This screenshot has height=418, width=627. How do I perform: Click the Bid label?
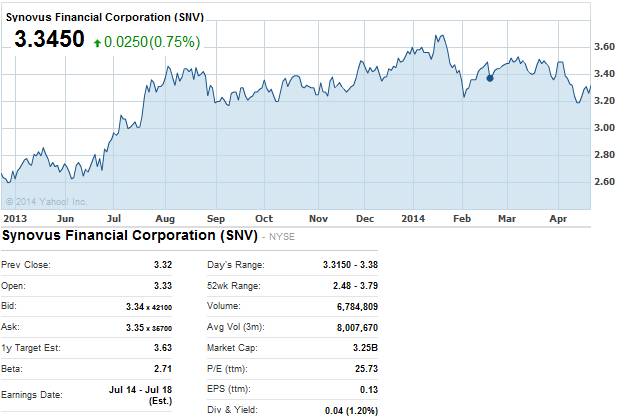click(9, 306)
